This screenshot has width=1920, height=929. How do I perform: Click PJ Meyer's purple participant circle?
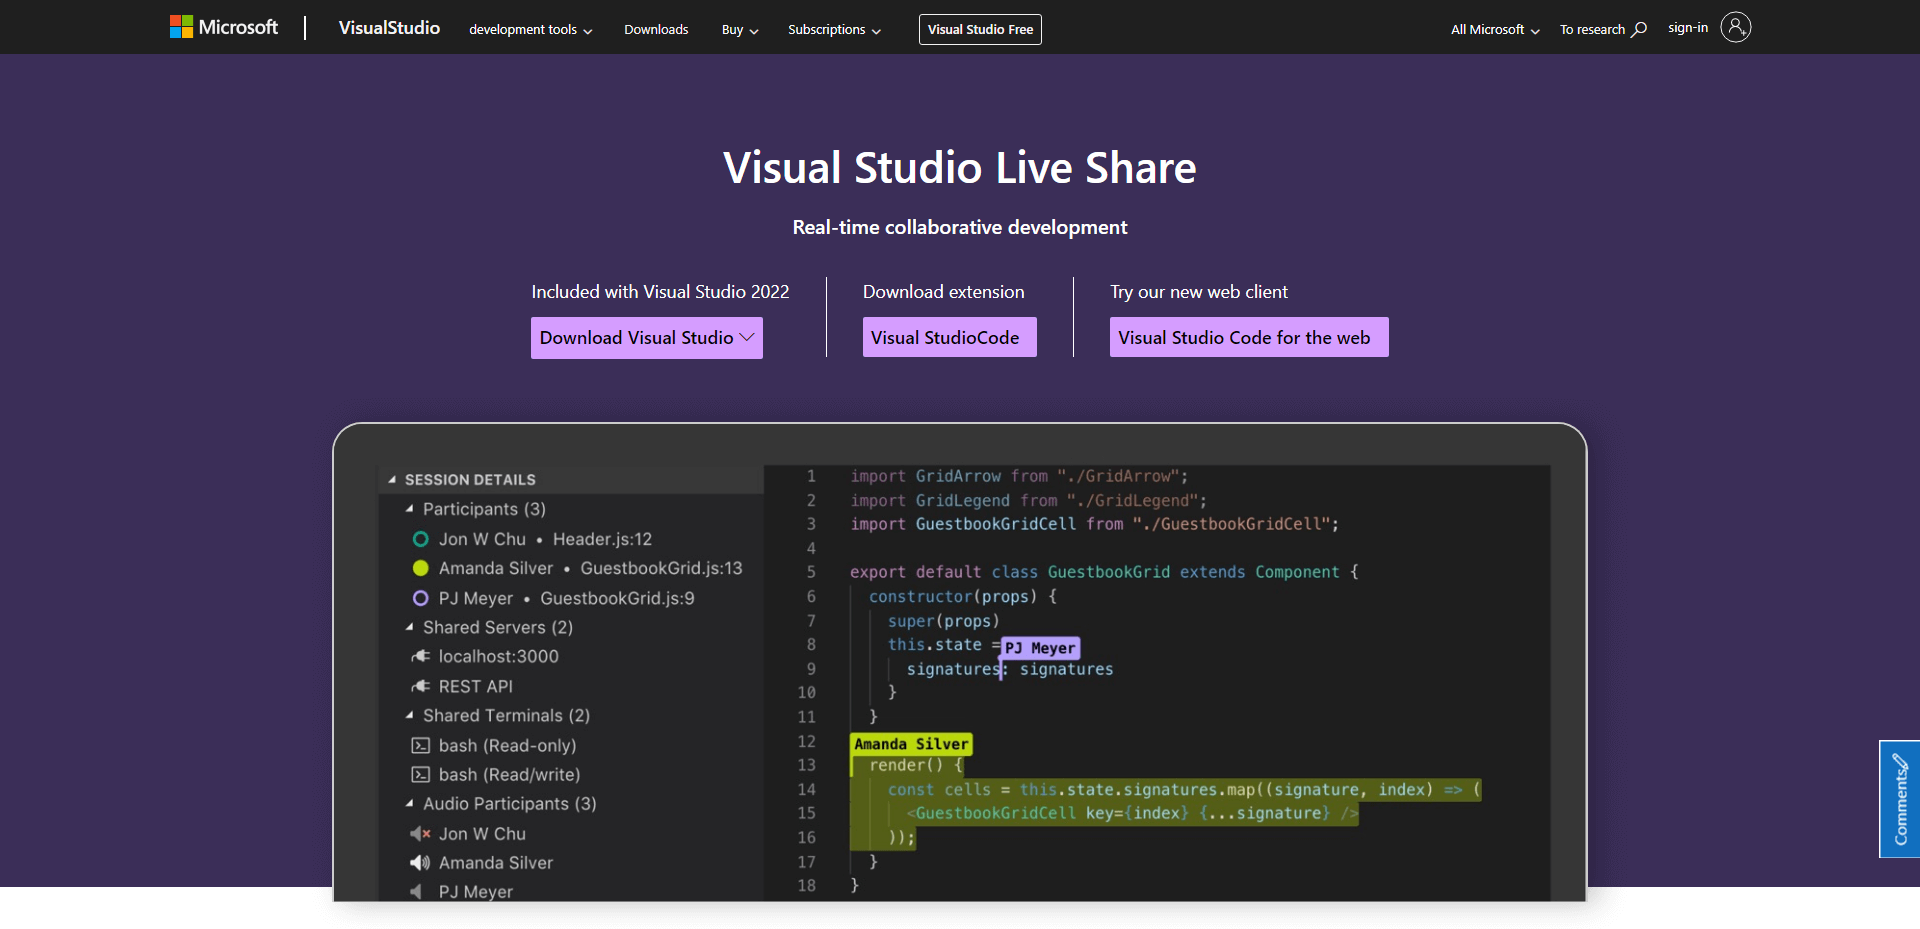[x=421, y=598]
